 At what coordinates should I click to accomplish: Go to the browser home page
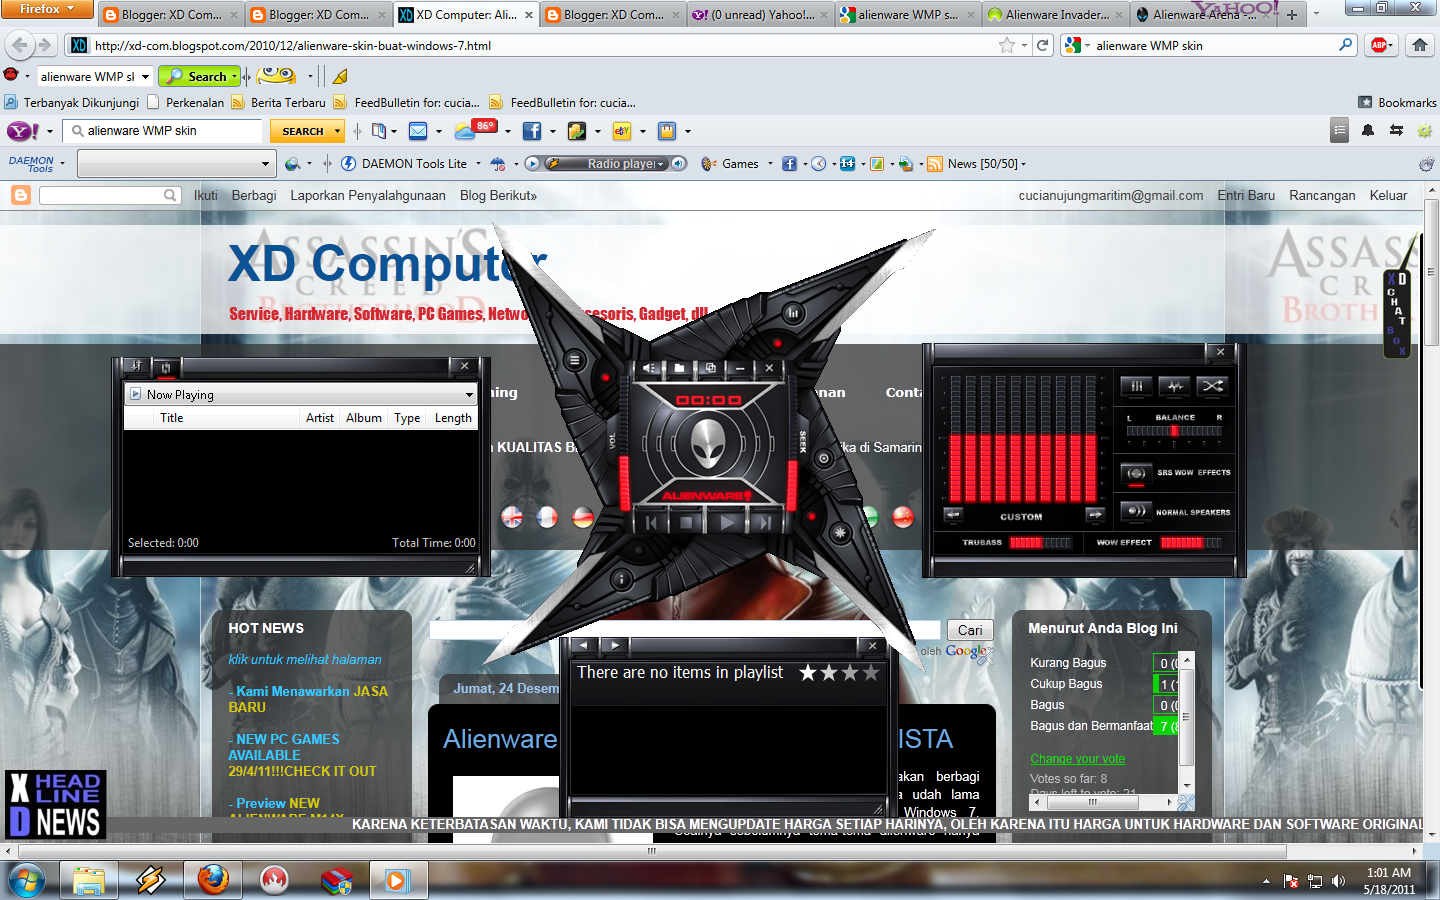[x=1419, y=45]
